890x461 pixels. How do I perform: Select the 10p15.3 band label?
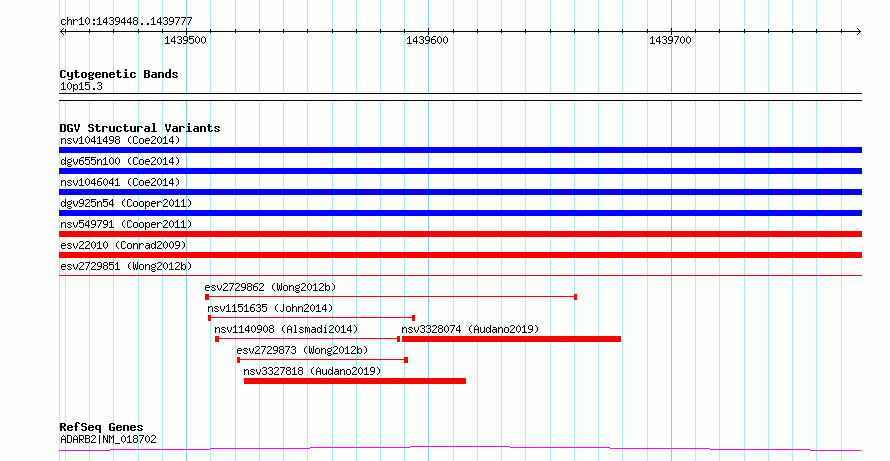(81, 87)
